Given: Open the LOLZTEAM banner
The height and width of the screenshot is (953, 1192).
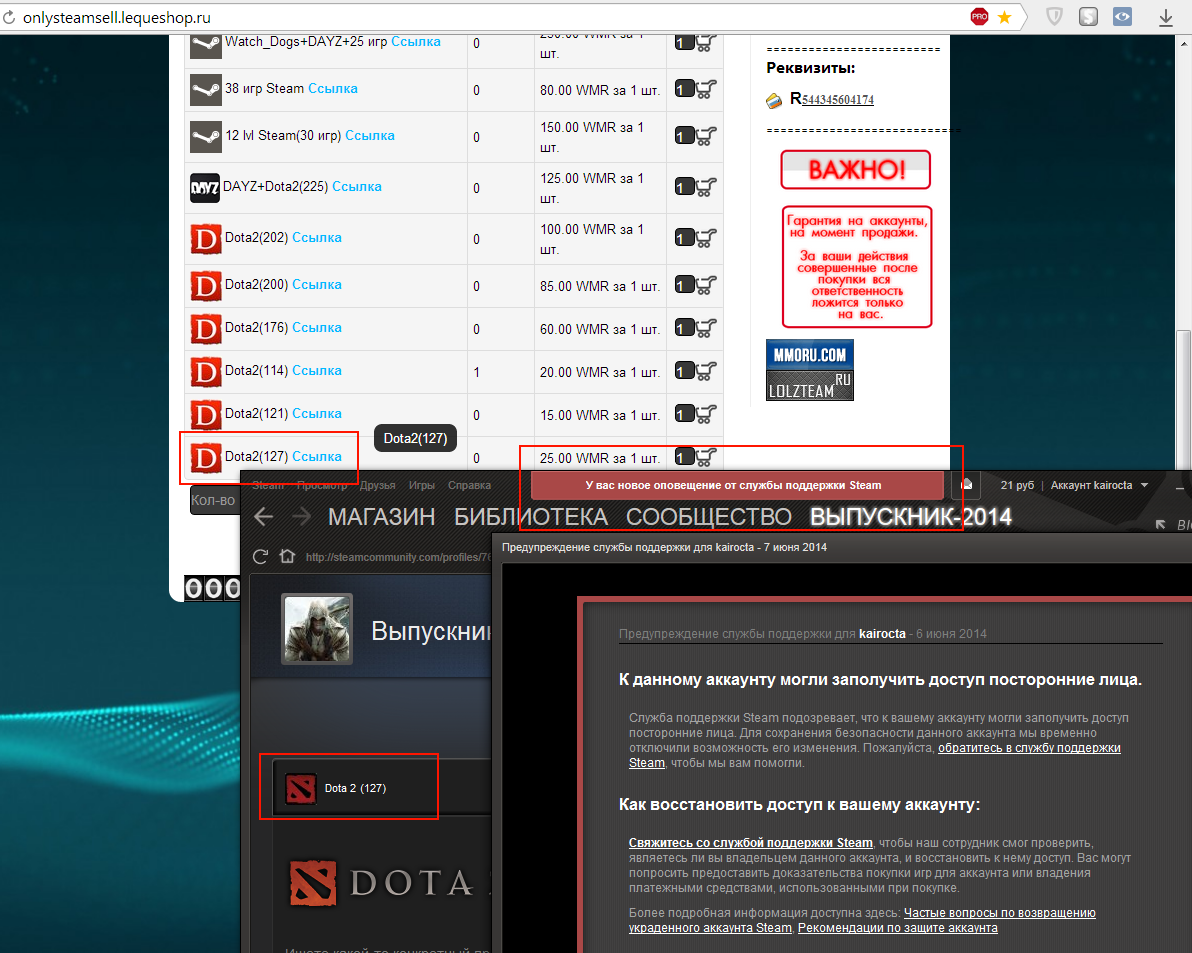Looking at the screenshot, I should pyautogui.click(x=810, y=385).
